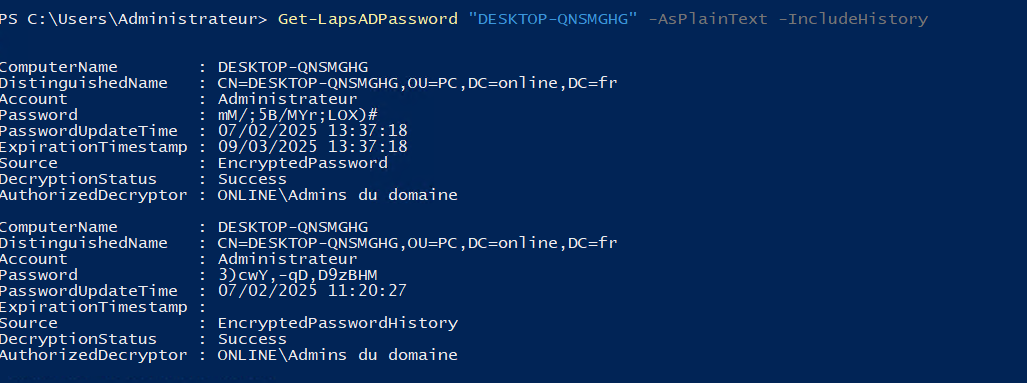Click the ComputerName value in the first record
1027x383 pixels.
(x=293, y=67)
